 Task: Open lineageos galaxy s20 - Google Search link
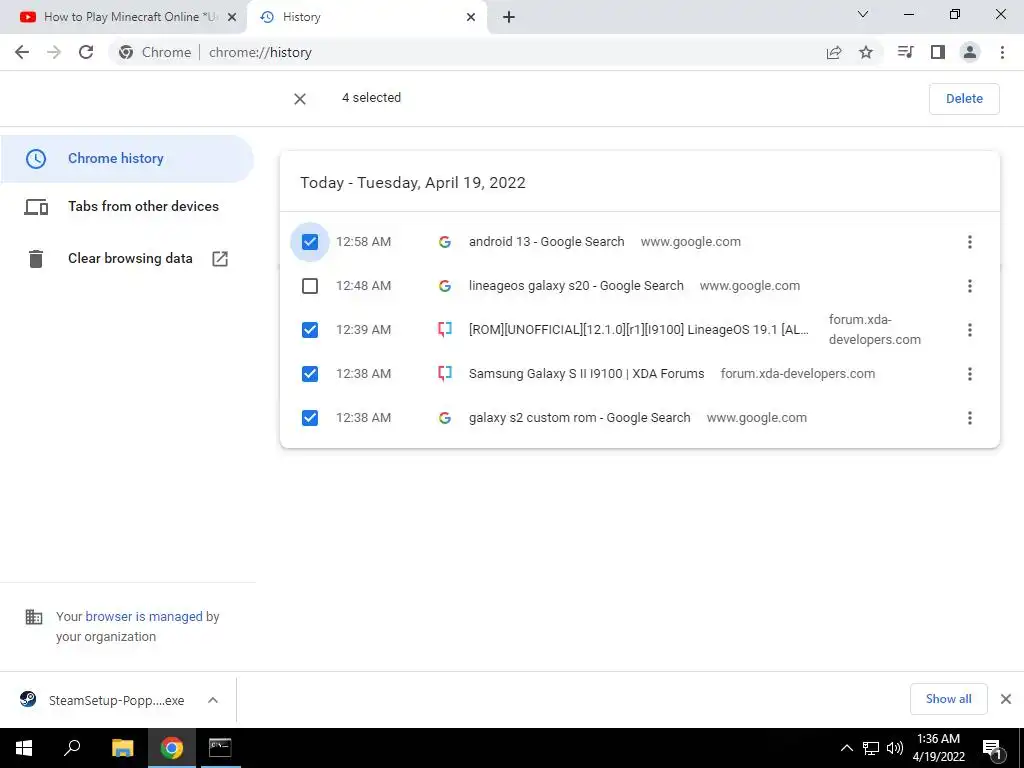pyautogui.click(x=576, y=286)
